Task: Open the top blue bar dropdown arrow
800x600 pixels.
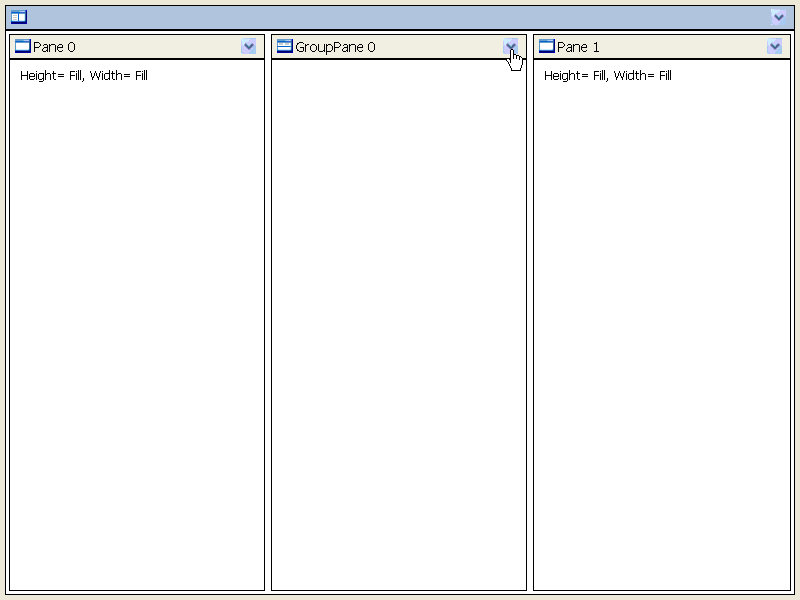Action: pyautogui.click(x=778, y=17)
